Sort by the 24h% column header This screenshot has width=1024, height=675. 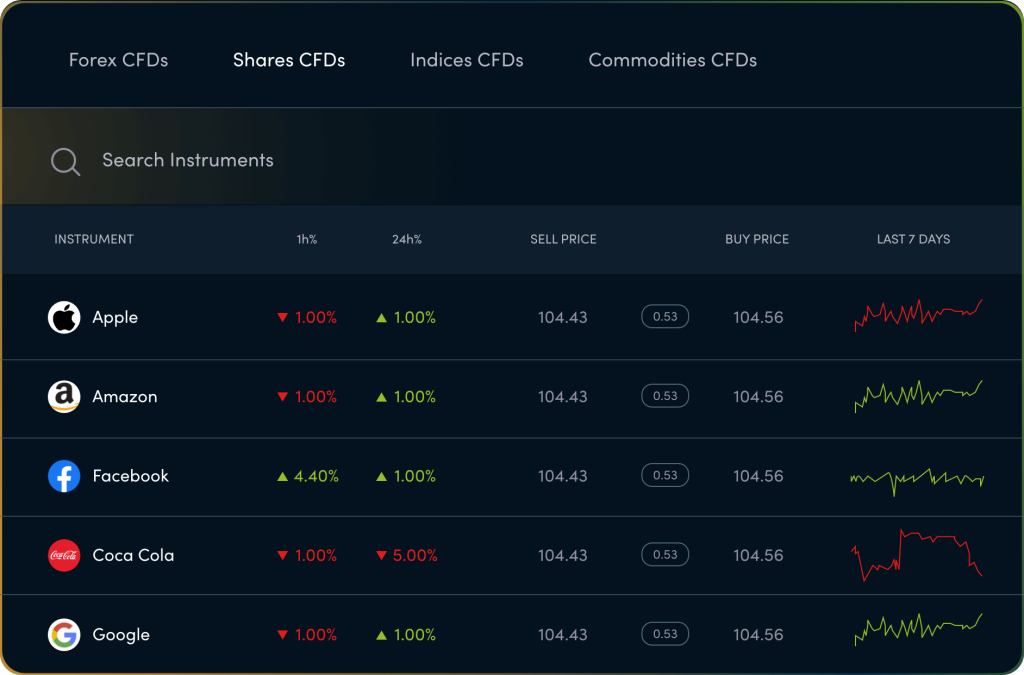click(407, 239)
